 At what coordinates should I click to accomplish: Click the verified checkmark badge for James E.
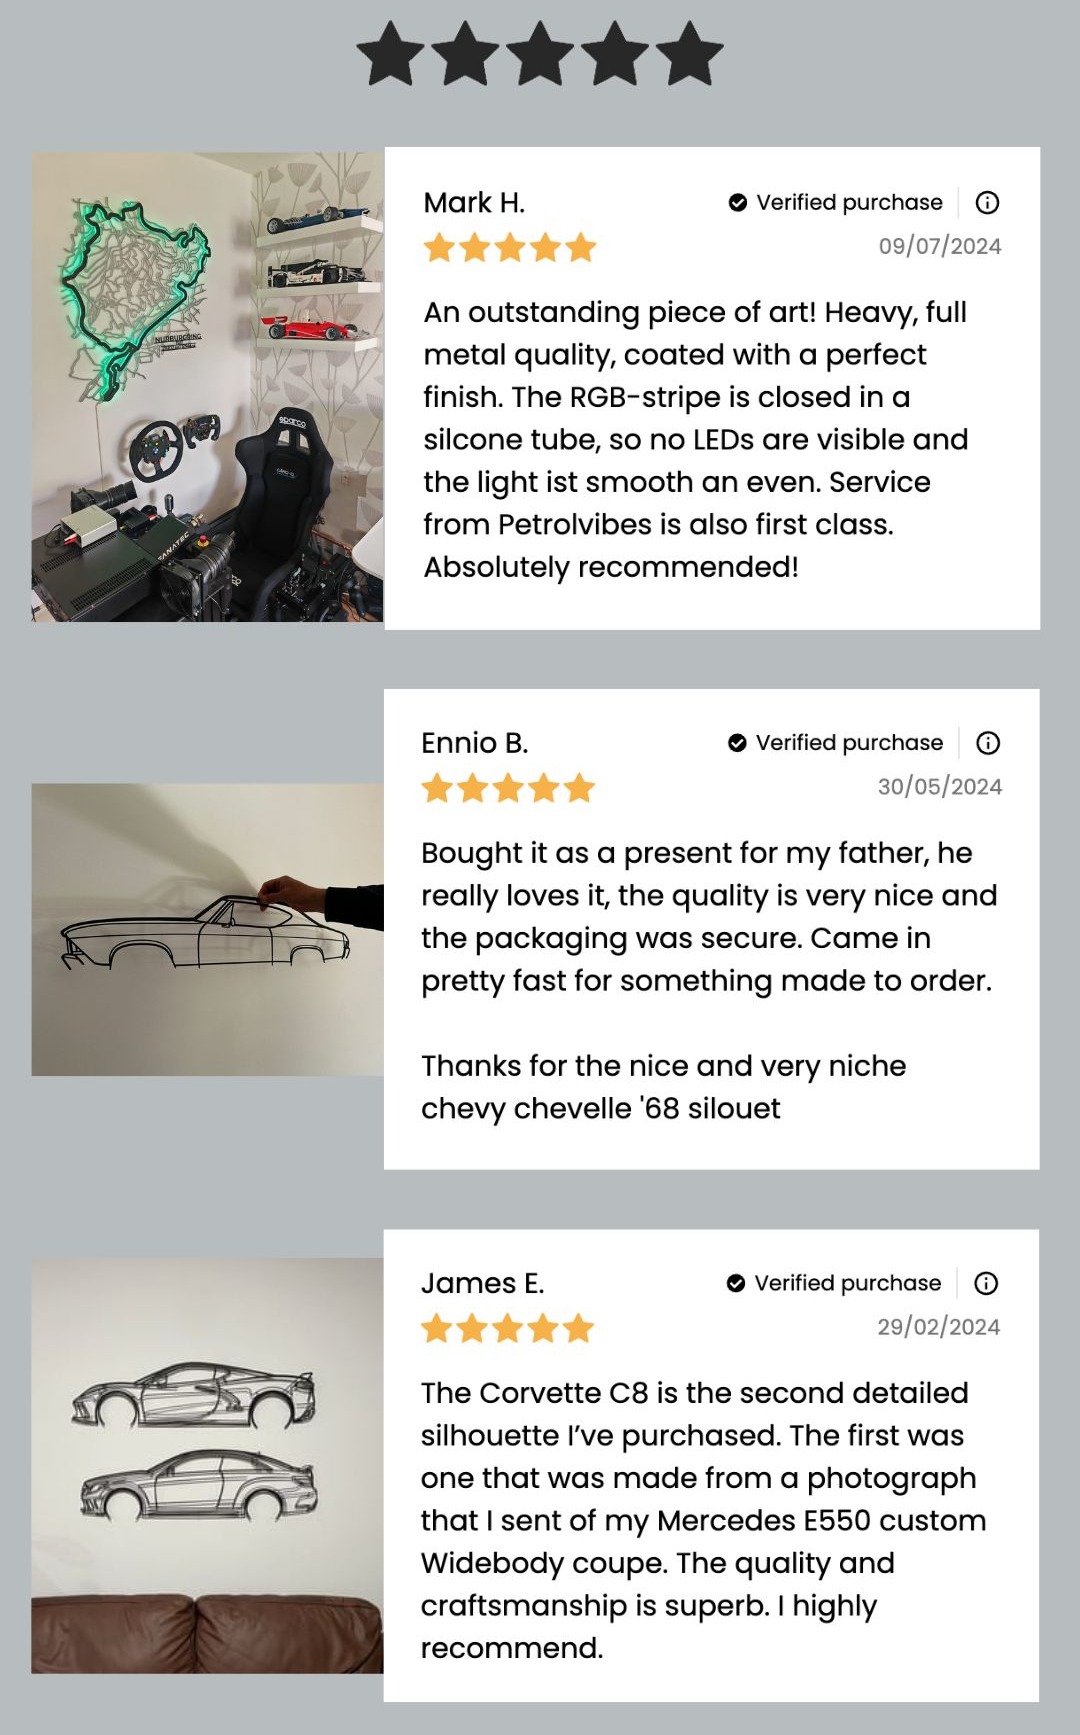click(x=736, y=1283)
